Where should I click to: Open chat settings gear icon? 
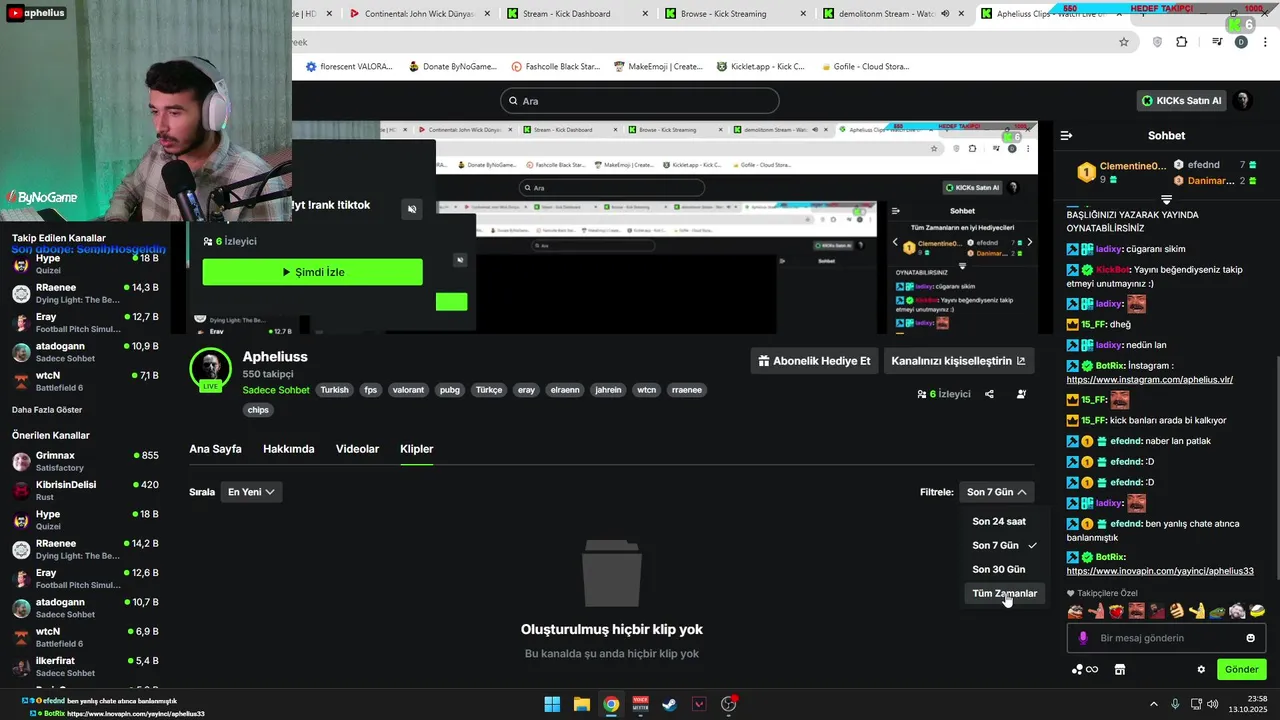pos(1201,669)
